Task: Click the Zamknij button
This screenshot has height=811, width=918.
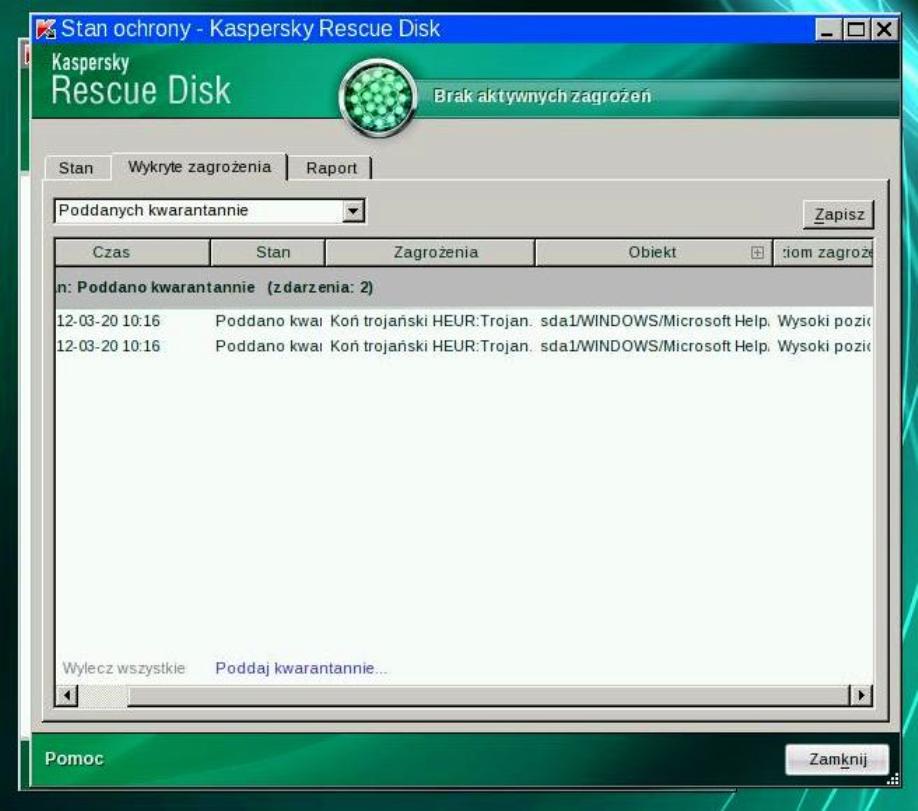Action: 837,759
